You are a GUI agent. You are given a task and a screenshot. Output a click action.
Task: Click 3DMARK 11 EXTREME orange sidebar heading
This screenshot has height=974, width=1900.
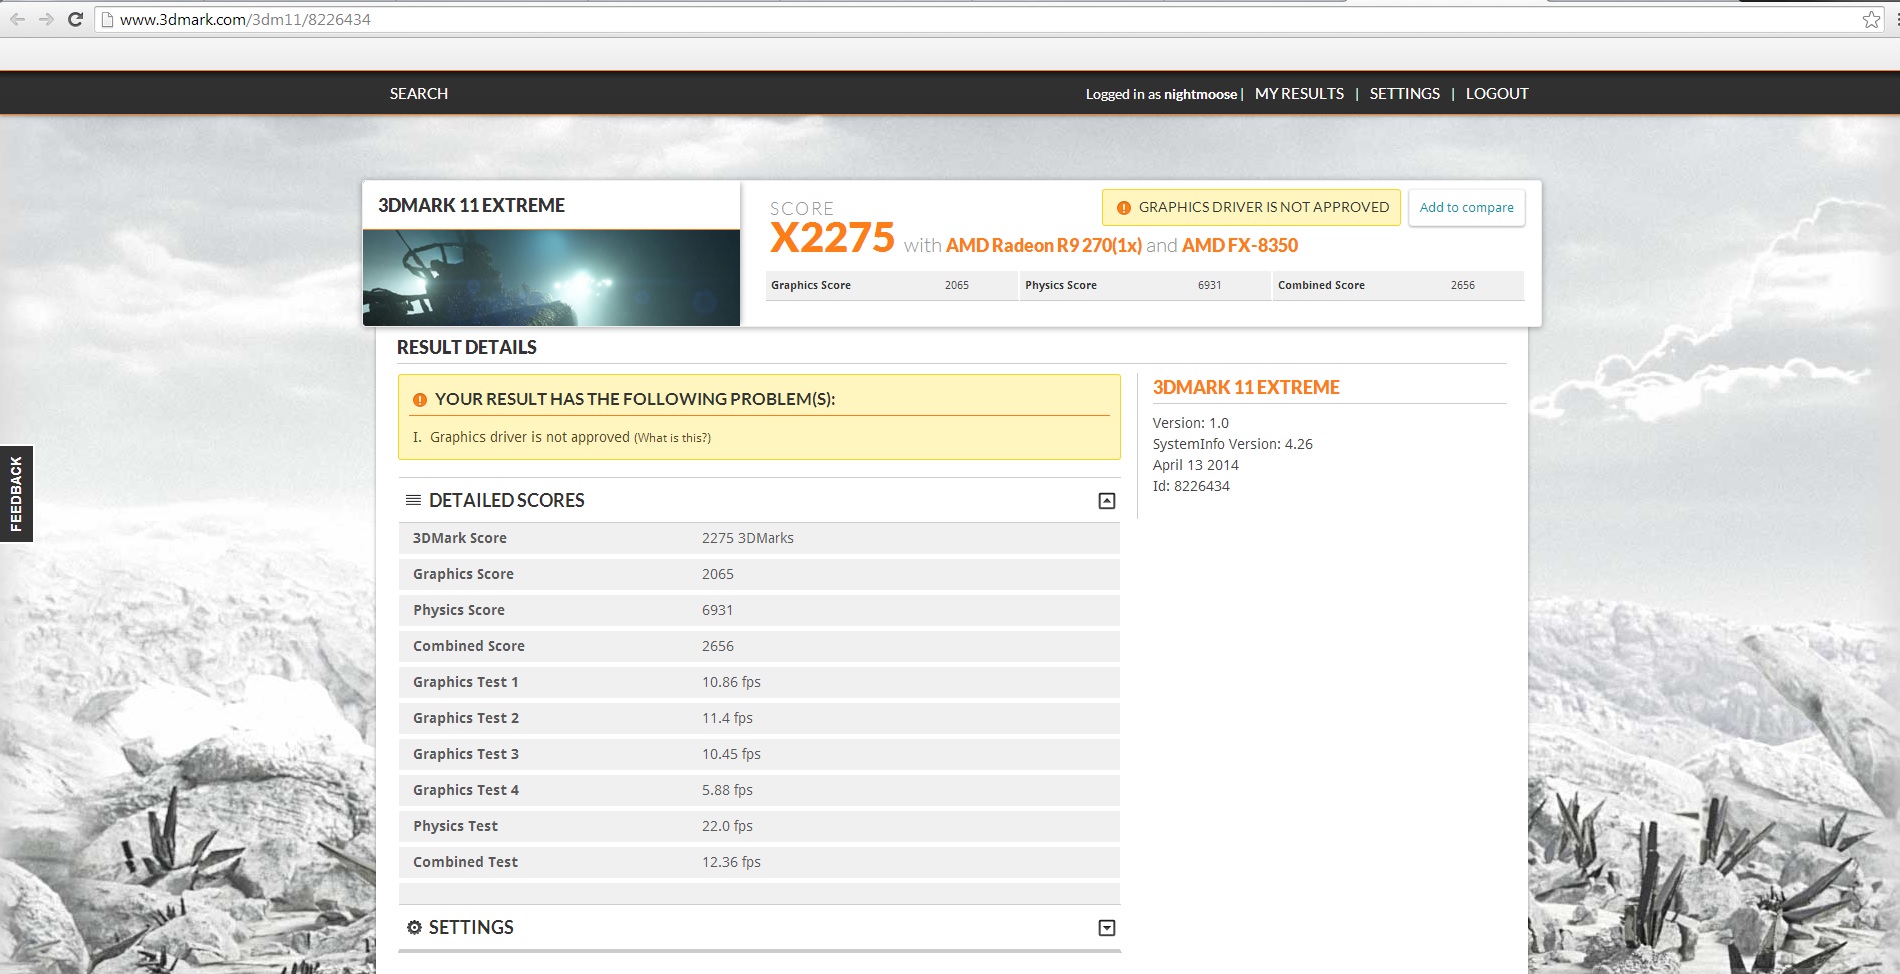click(x=1246, y=387)
